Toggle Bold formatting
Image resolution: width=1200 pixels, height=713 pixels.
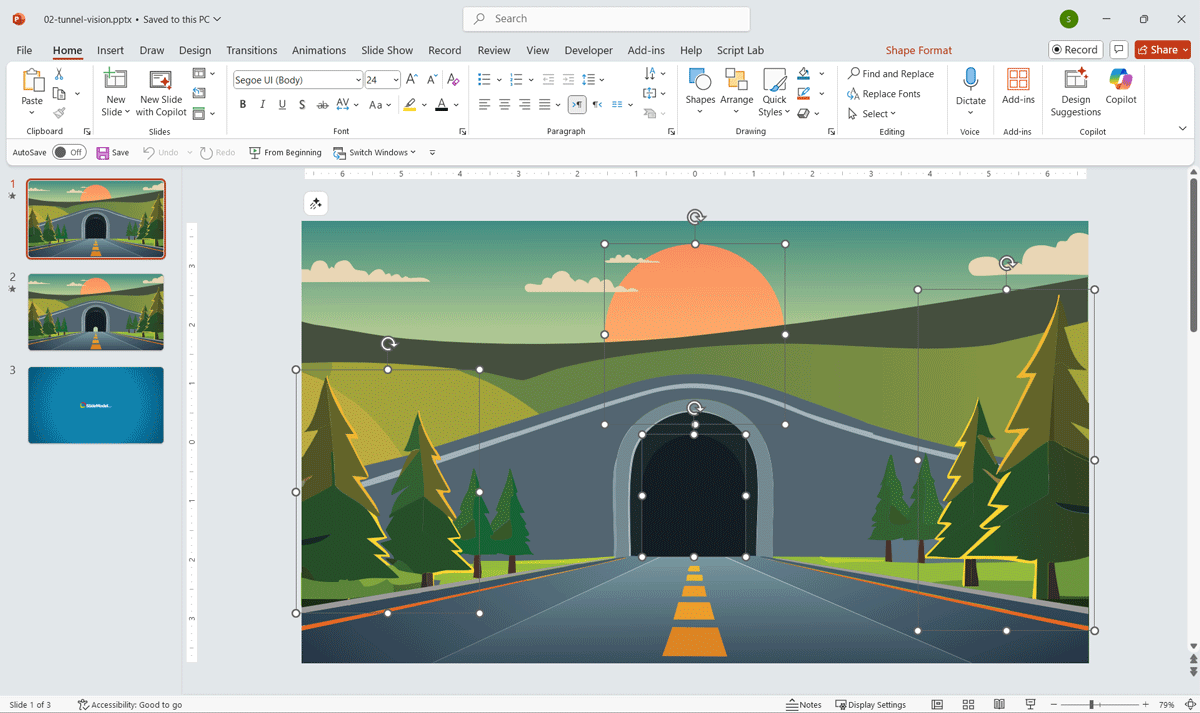[242, 105]
